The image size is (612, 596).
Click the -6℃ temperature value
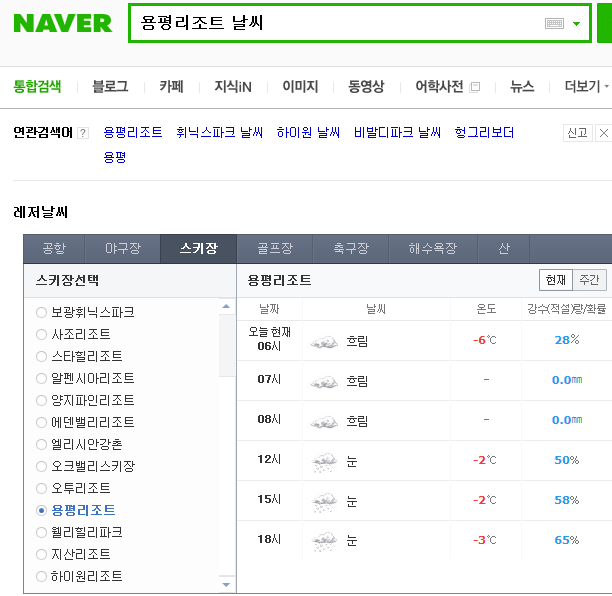pos(485,340)
